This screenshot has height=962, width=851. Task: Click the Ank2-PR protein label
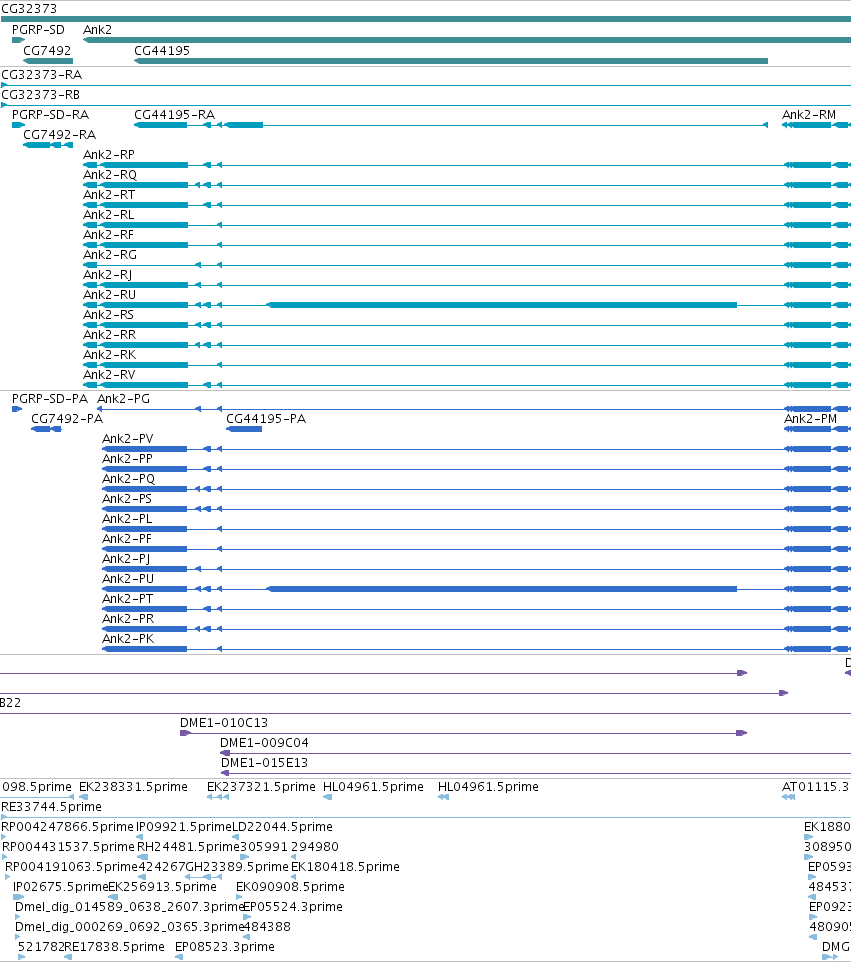[128, 618]
